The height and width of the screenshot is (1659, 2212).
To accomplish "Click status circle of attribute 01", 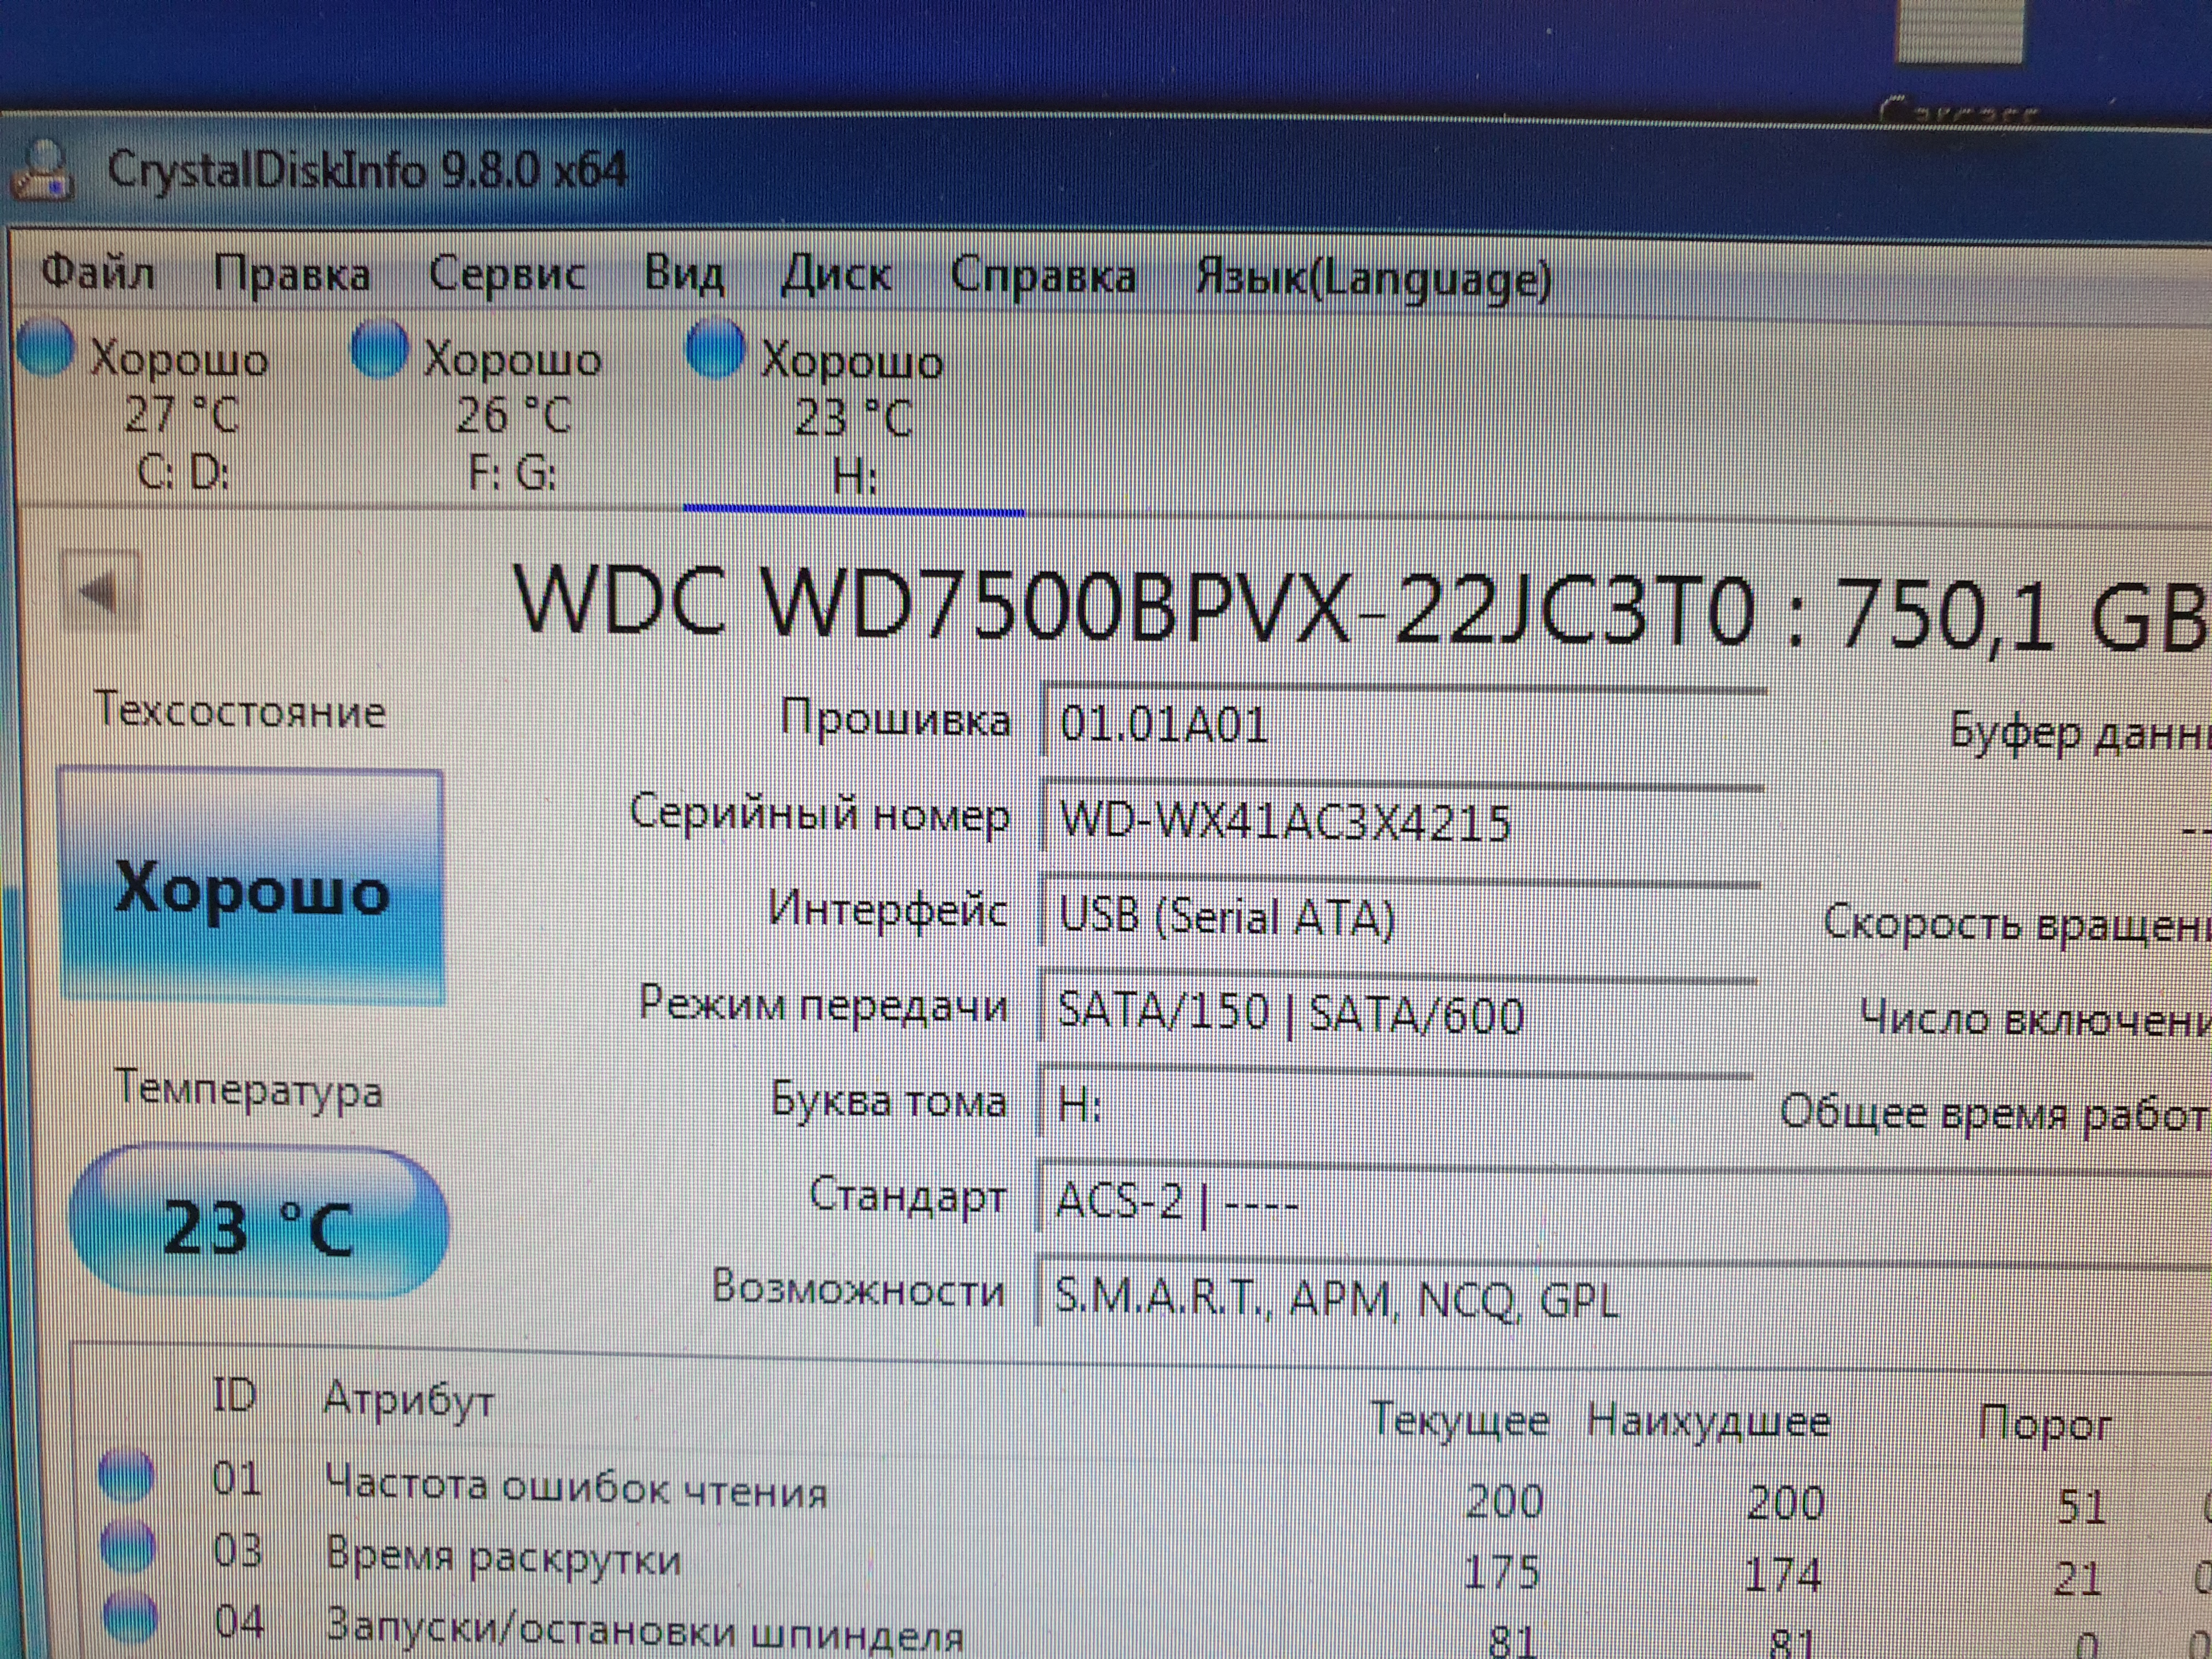I will tap(127, 1477).
